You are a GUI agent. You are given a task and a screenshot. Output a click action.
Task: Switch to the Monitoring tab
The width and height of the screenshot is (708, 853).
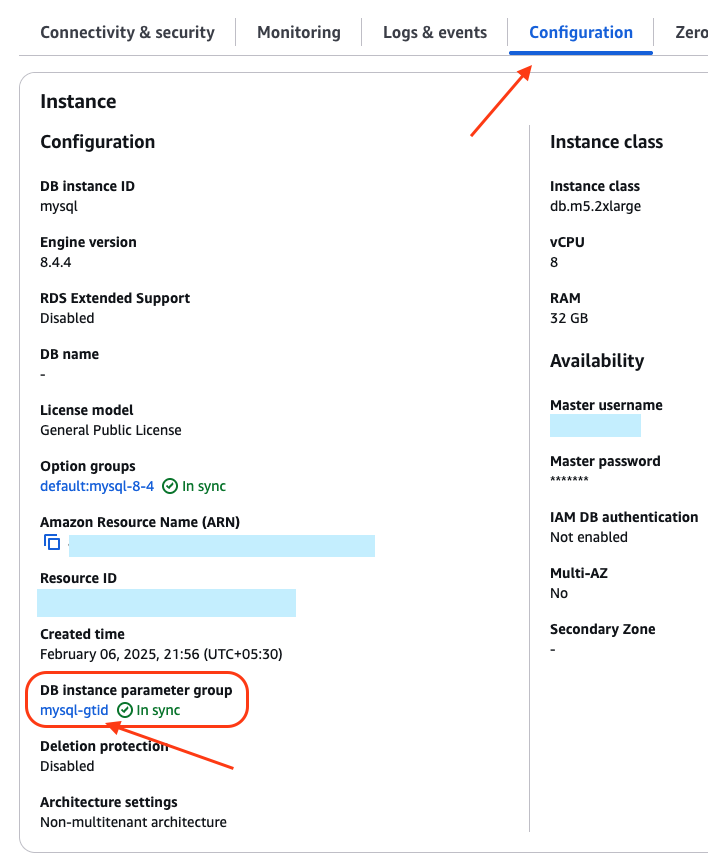[x=298, y=32]
